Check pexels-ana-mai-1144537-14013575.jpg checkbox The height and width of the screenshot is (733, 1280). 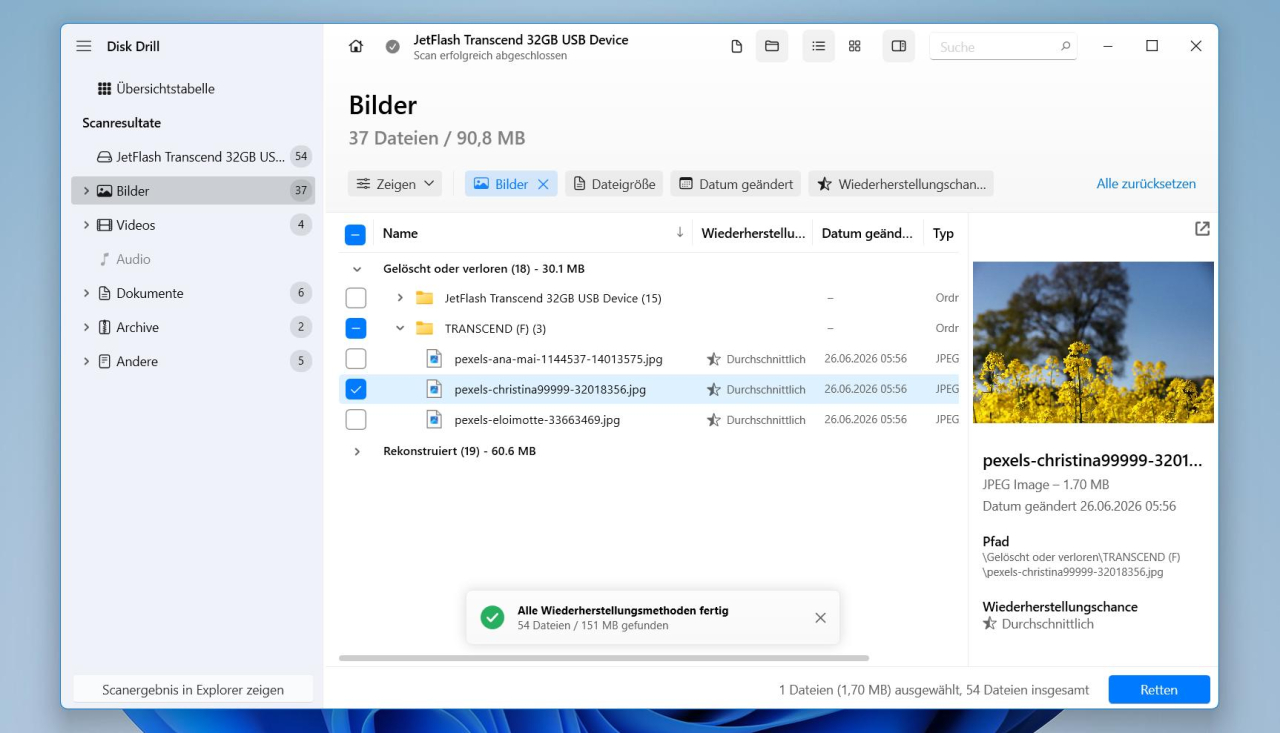click(x=355, y=359)
